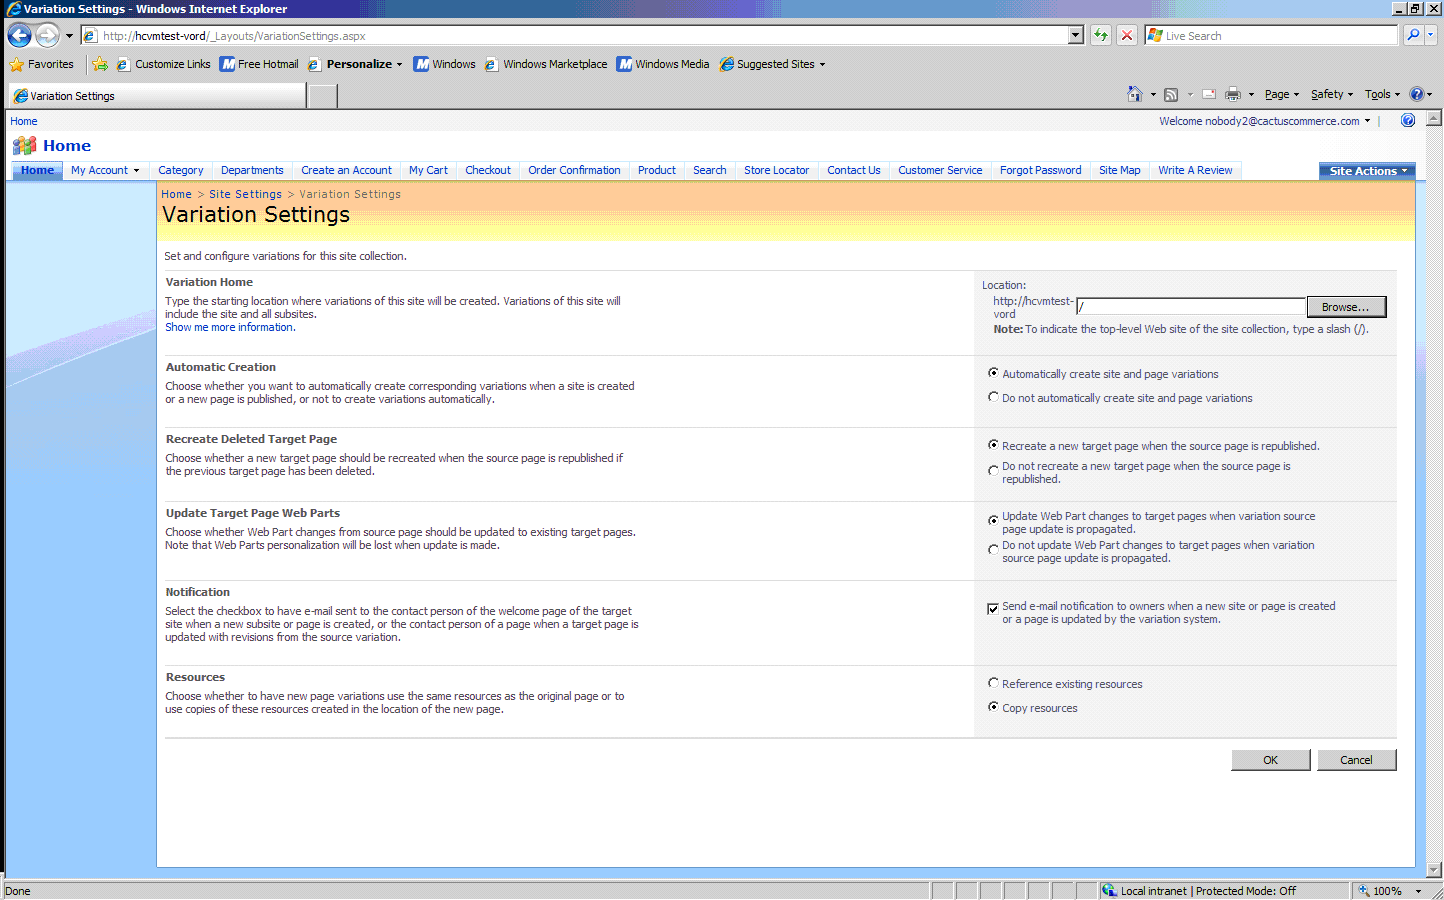
Task: Open the Site Actions dropdown menu
Action: click(1367, 171)
